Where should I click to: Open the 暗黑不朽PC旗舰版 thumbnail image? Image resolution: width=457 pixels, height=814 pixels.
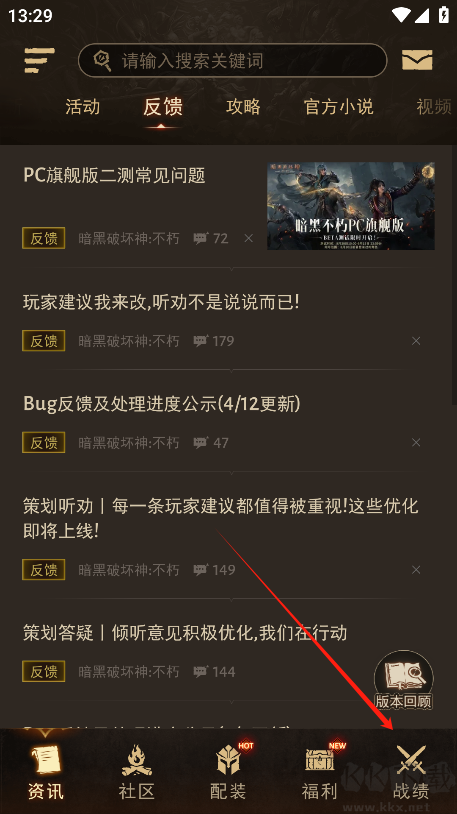[351, 206]
